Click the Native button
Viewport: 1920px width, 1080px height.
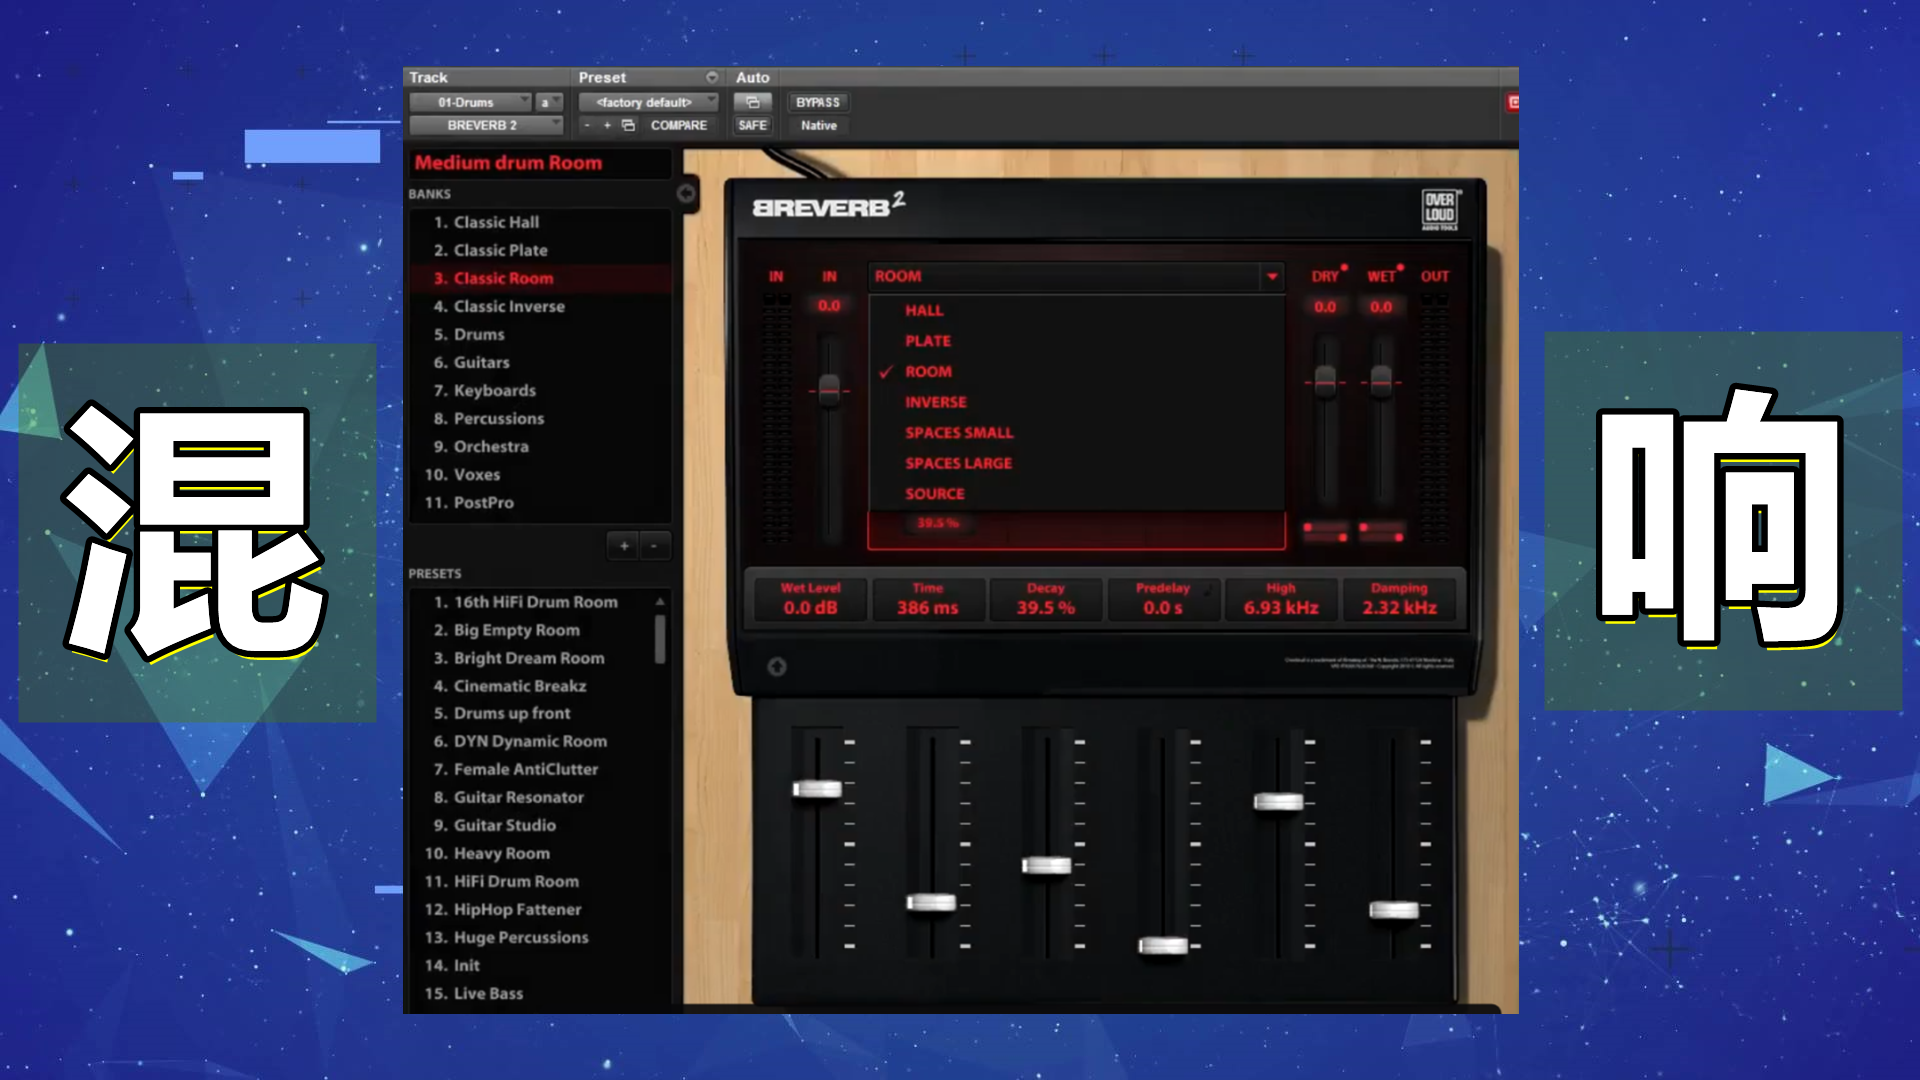(818, 125)
